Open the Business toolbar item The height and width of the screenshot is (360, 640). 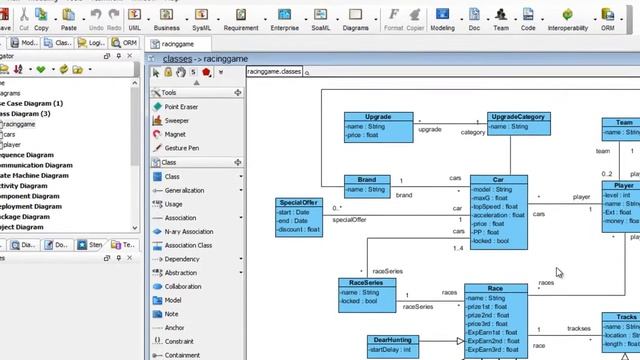click(x=166, y=19)
